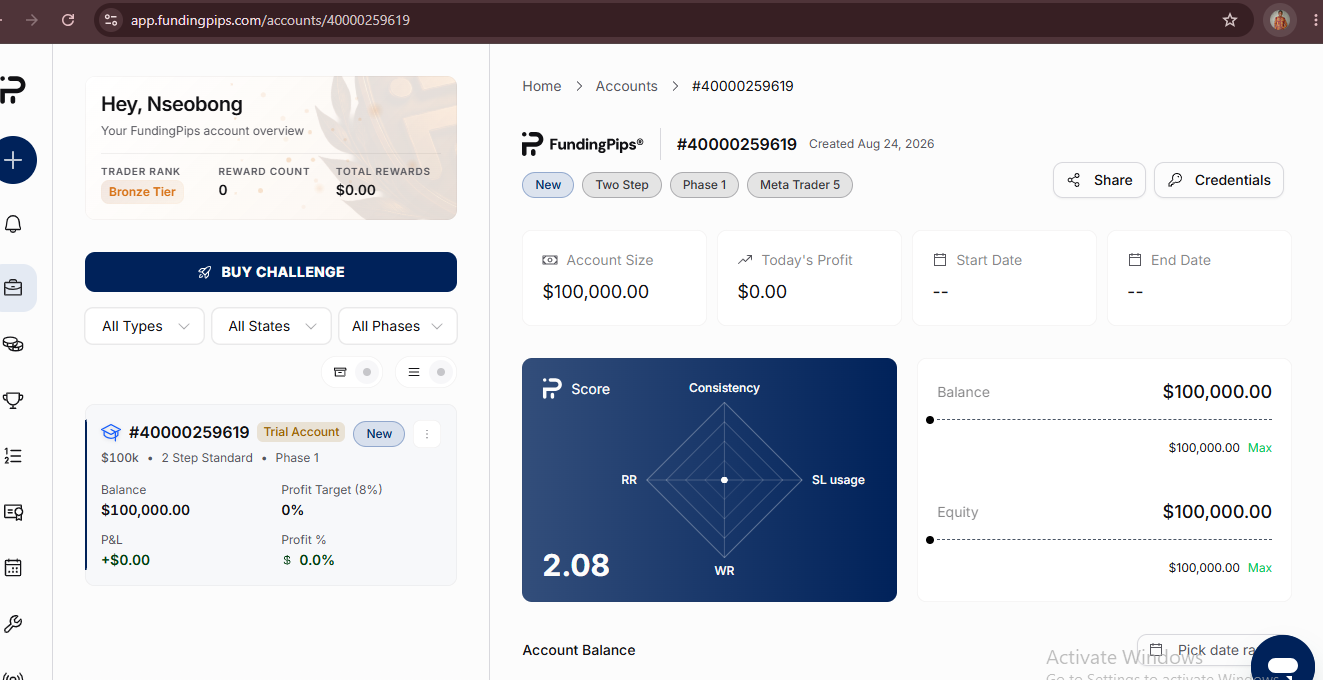Click the Accounts breadcrumb

tap(627, 86)
